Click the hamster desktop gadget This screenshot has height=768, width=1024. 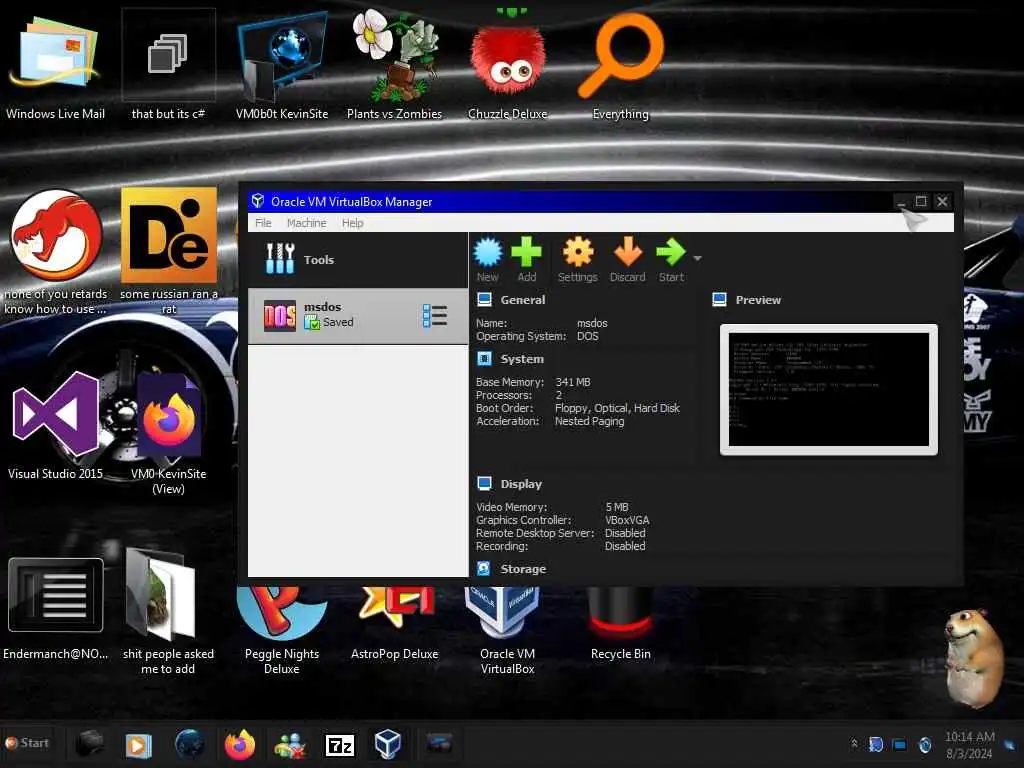tap(974, 658)
